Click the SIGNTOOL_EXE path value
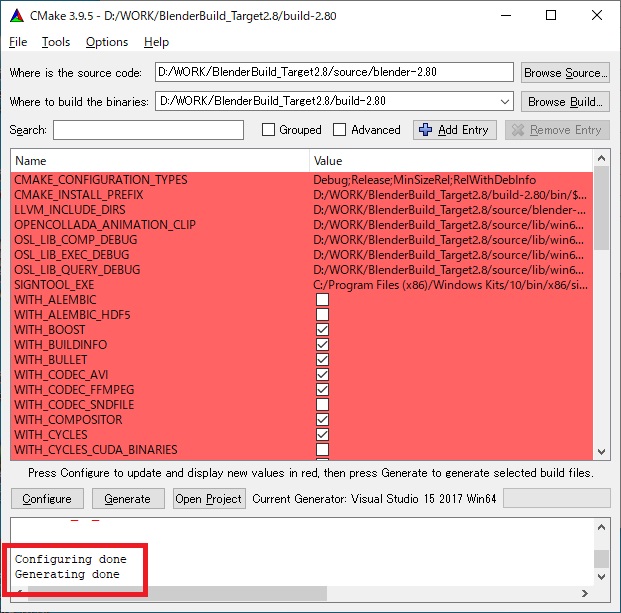This screenshot has width=621, height=613. 450,285
